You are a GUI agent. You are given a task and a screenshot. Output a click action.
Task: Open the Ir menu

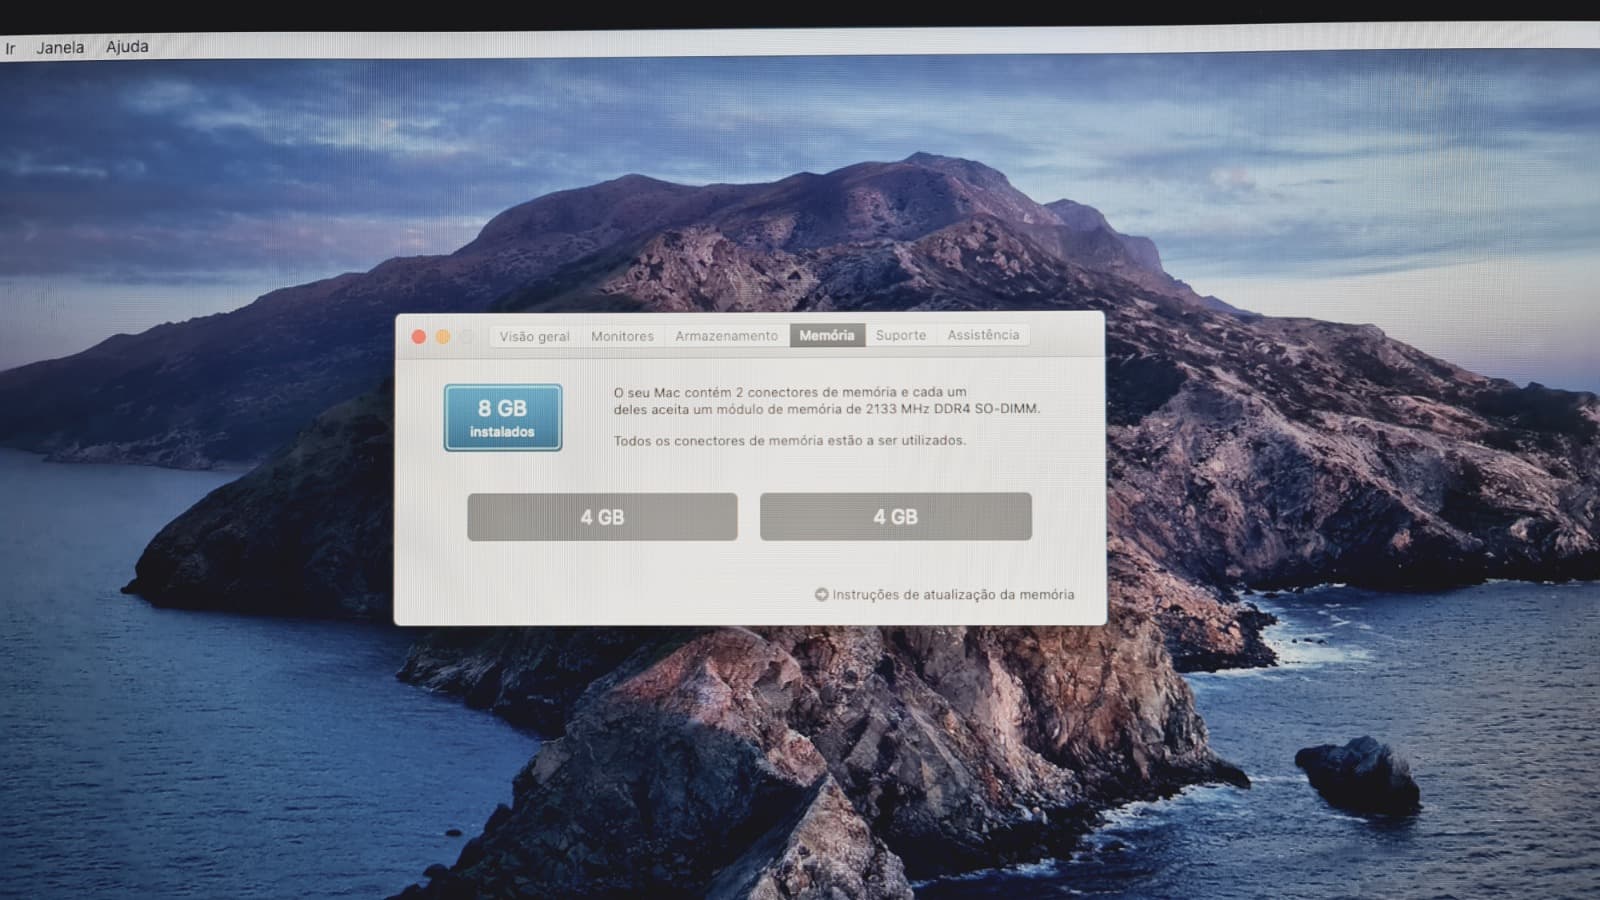click(10, 48)
